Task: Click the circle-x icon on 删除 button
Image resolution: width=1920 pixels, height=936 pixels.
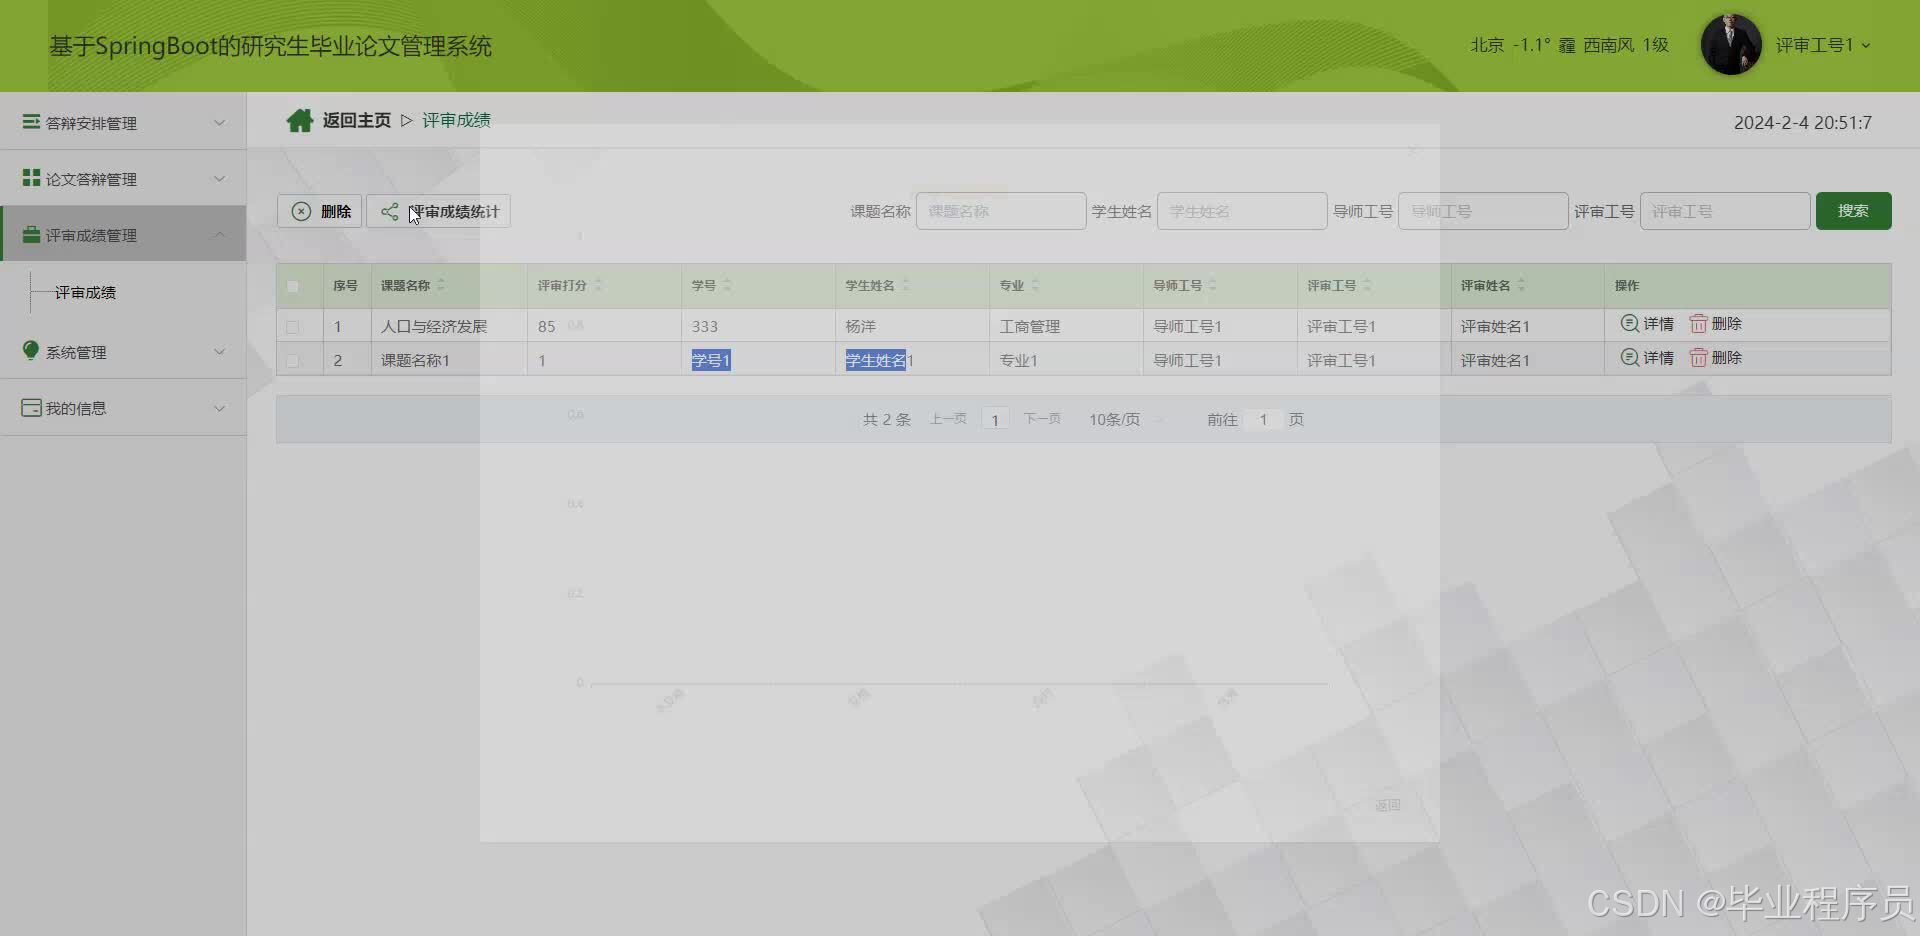Action: pyautogui.click(x=301, y=211)
